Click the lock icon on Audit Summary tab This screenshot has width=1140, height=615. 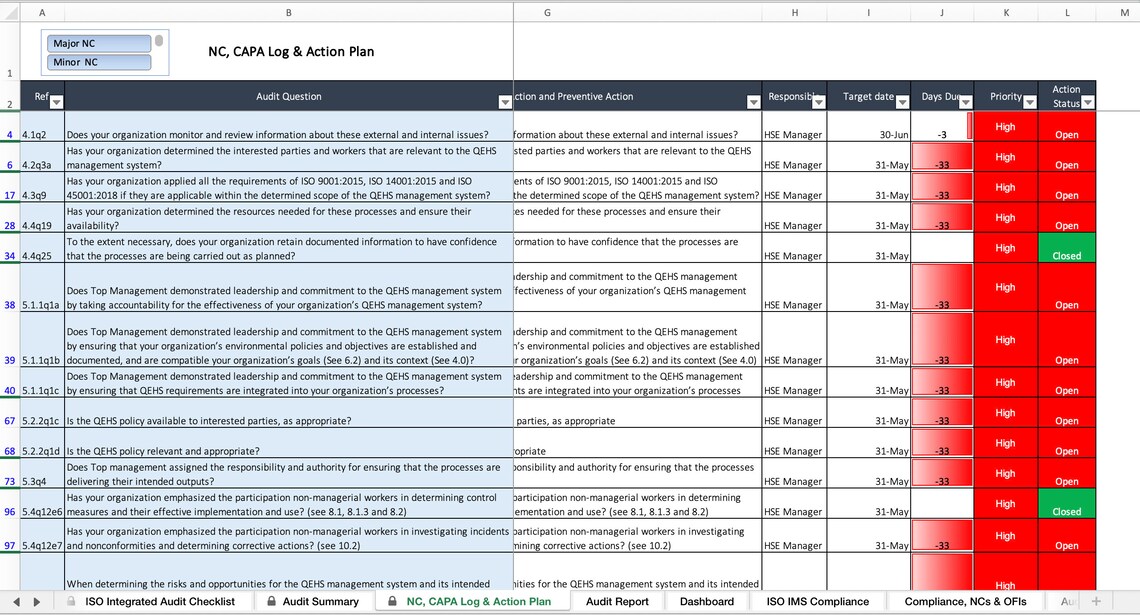coord(270,602)
